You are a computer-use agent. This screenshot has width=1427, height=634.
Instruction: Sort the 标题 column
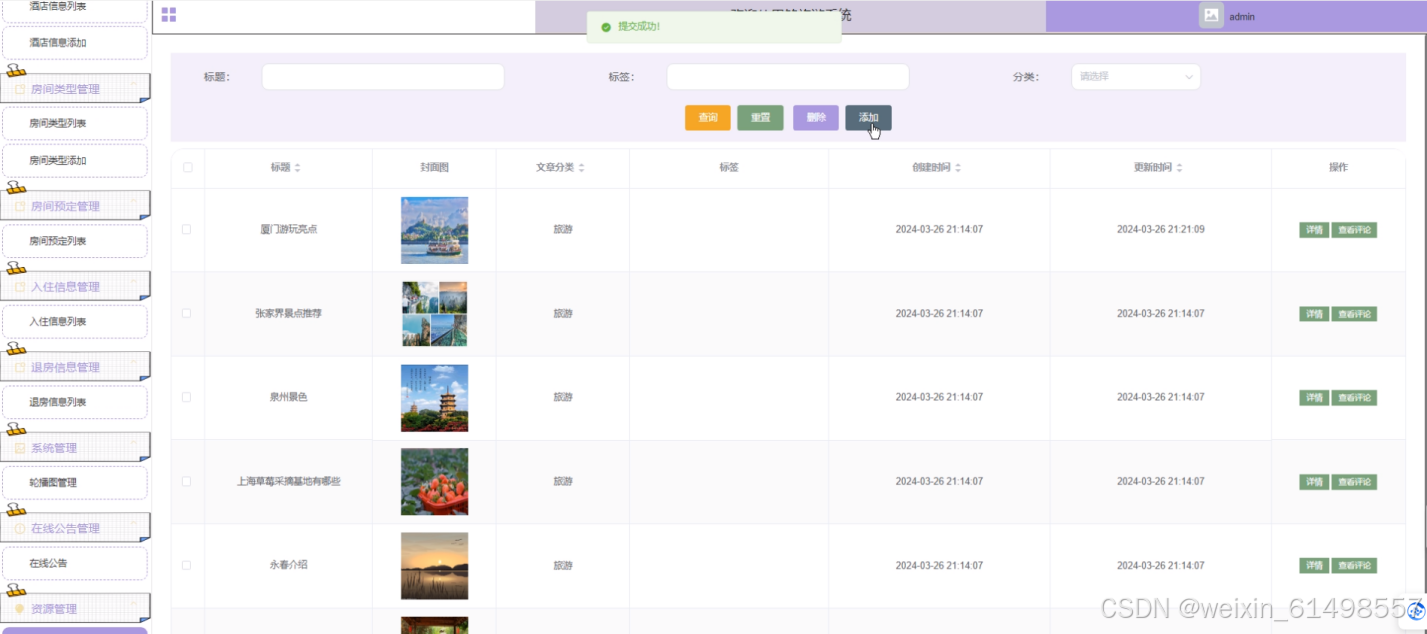[297, 168]
